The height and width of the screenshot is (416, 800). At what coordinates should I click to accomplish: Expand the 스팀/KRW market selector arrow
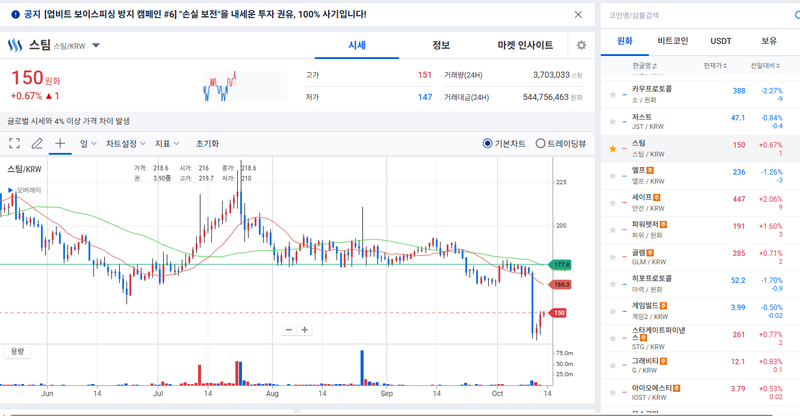(x=96, y=46)
